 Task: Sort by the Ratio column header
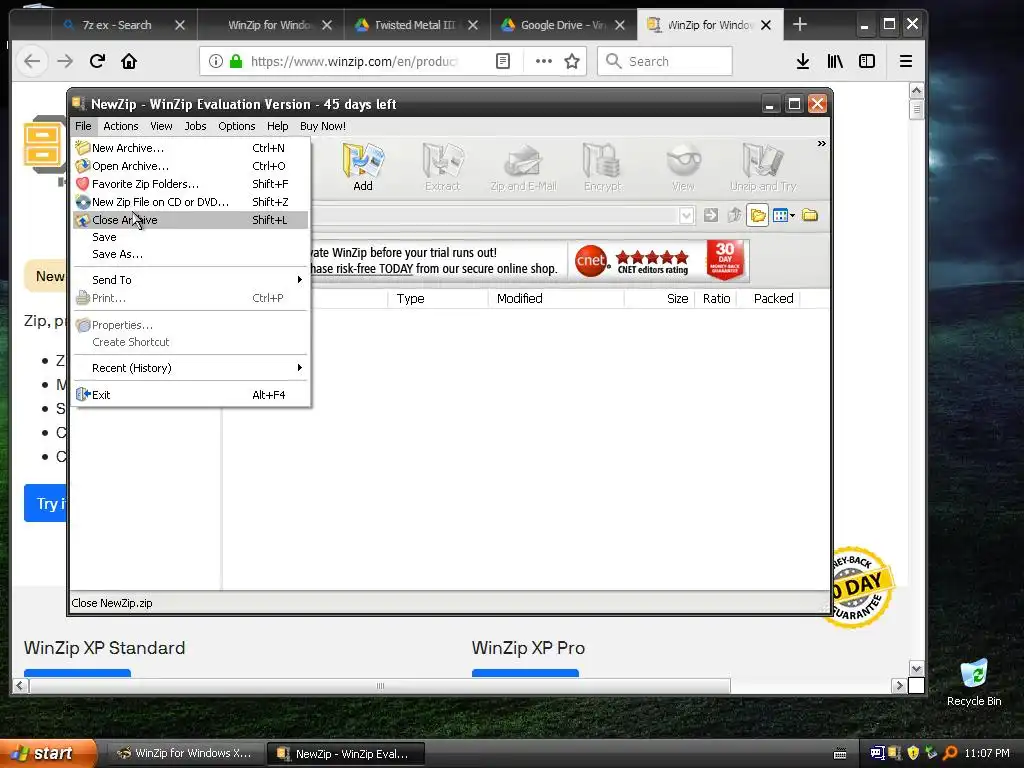[x=716, y=298]
